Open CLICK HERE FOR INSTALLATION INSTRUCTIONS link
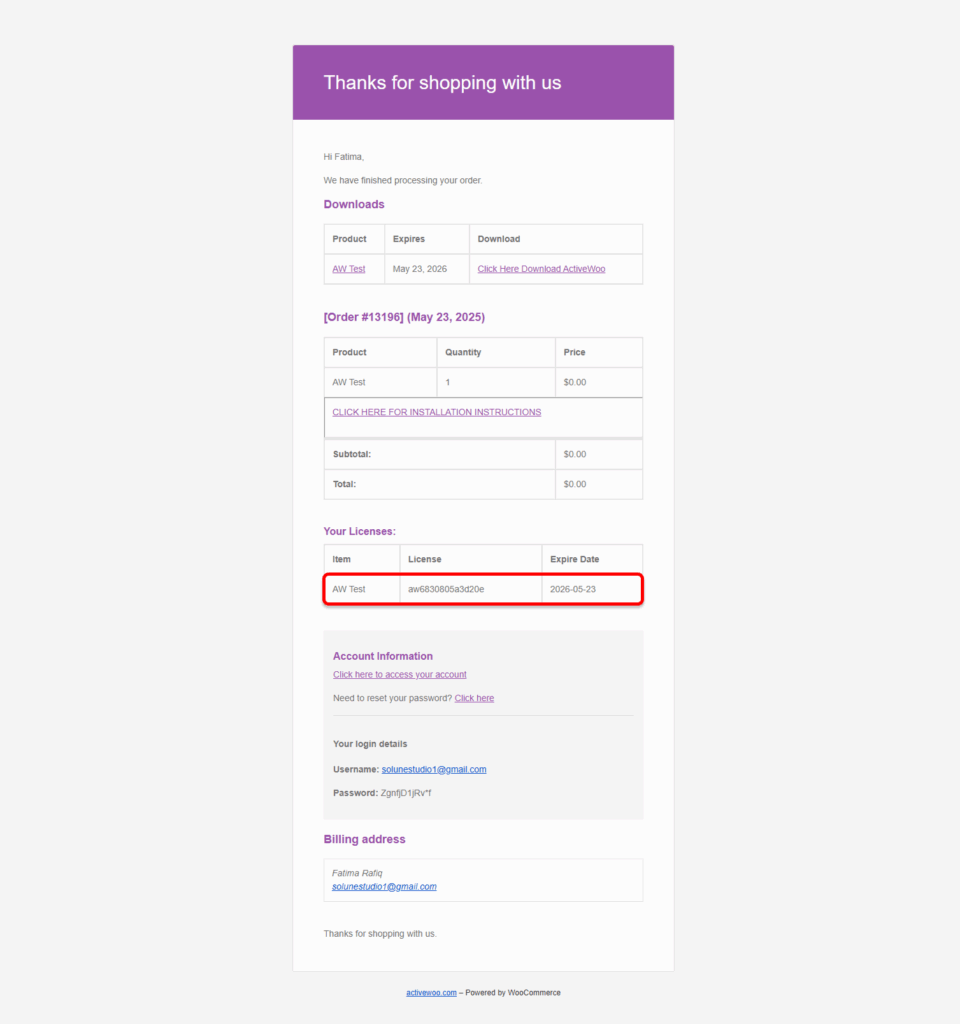The image size is (960, 1024). (437, 412)
